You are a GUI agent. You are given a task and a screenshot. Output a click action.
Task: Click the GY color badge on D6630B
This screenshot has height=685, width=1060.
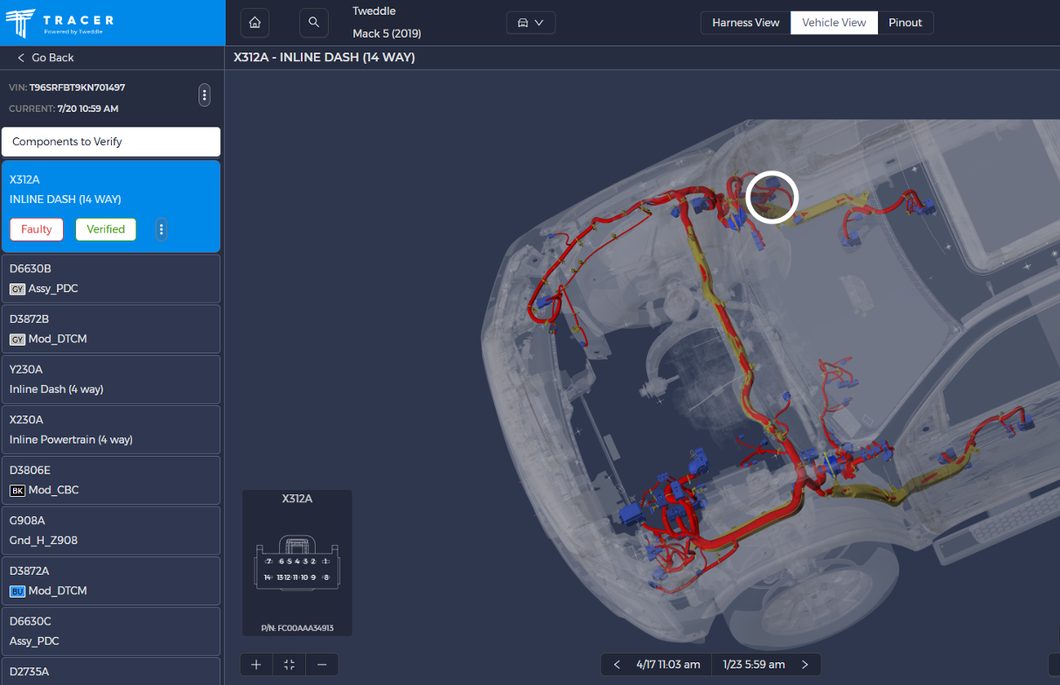click(18, 289)
